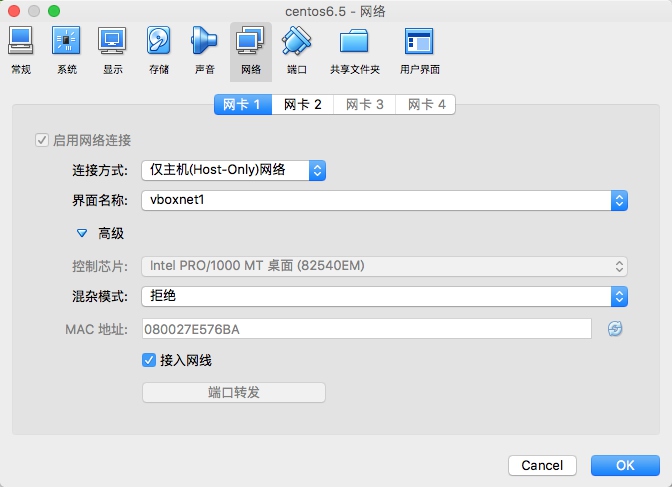Switch to the 网卡 3 tab

[x=364, y=105]
